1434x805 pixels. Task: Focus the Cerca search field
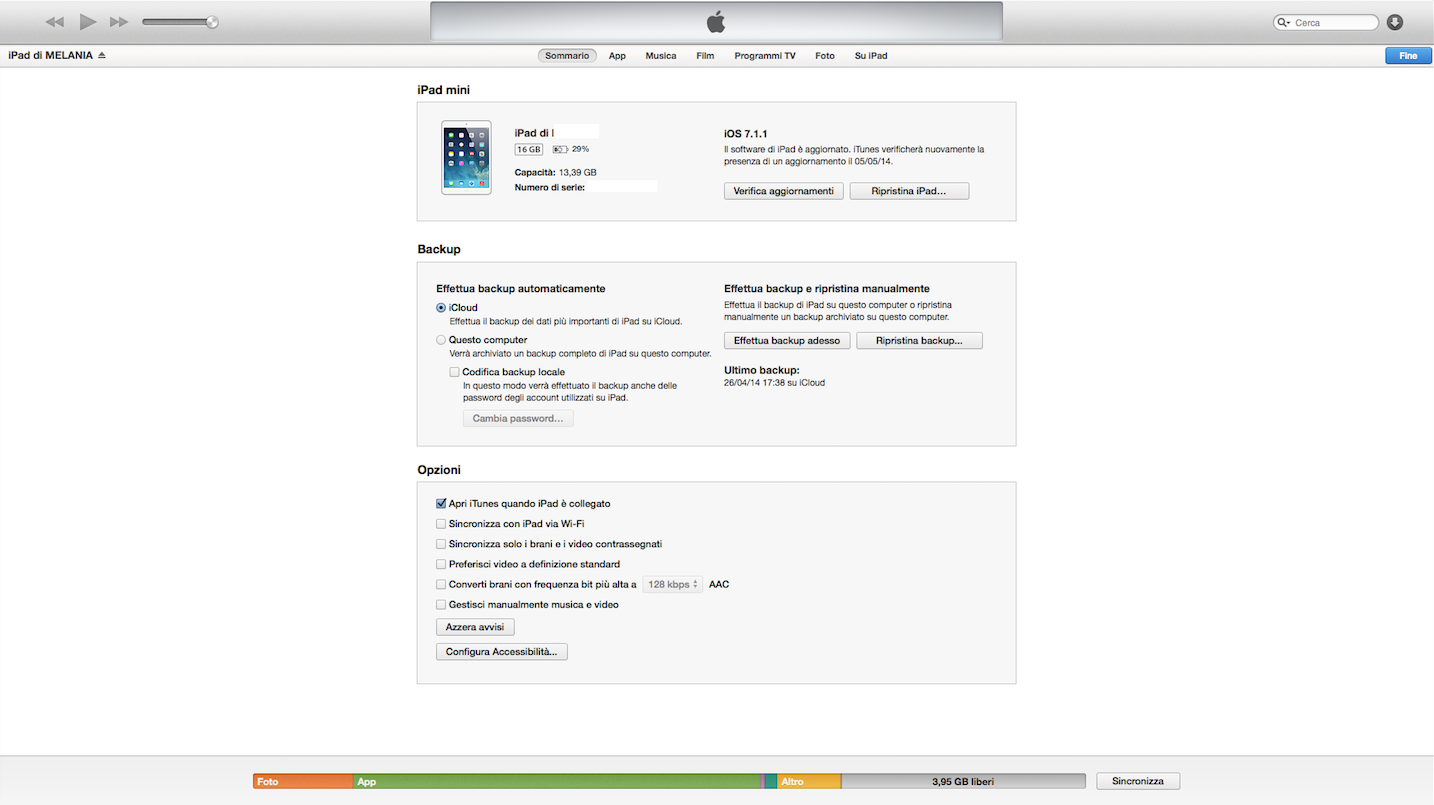1326,22
